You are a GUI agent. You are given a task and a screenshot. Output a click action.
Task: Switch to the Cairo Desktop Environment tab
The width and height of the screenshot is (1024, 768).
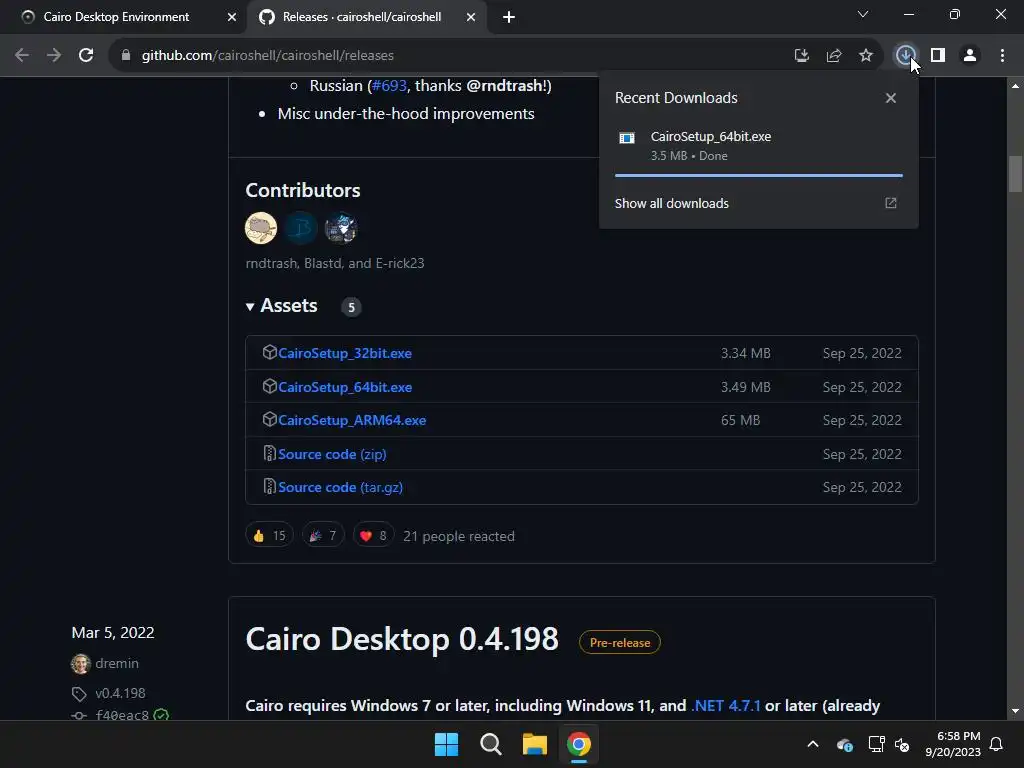(123, 17)
